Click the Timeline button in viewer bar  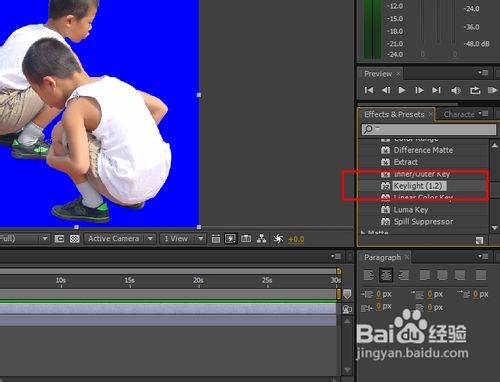point(246,239)
